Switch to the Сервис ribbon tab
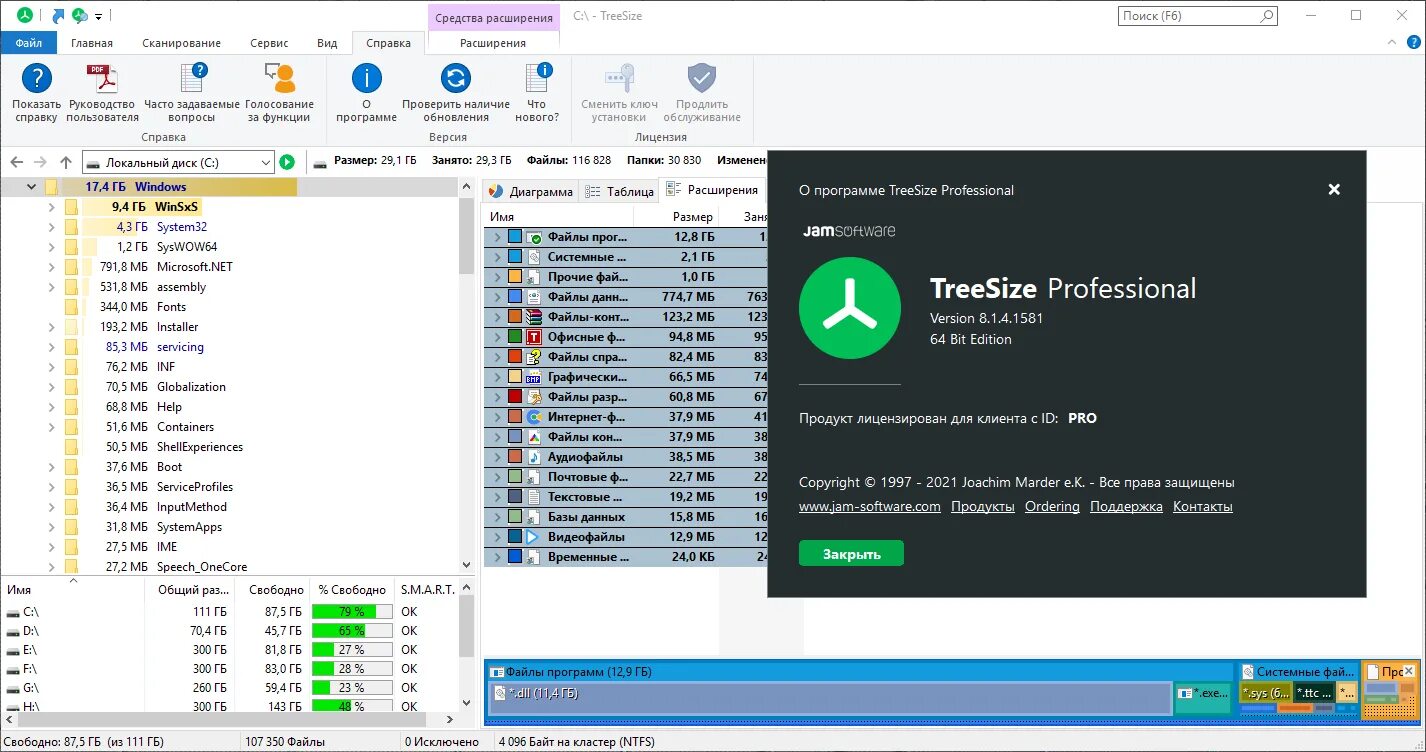Image resolution: width=1426 pixels, height=752 pixels. [x=270, y=43]
